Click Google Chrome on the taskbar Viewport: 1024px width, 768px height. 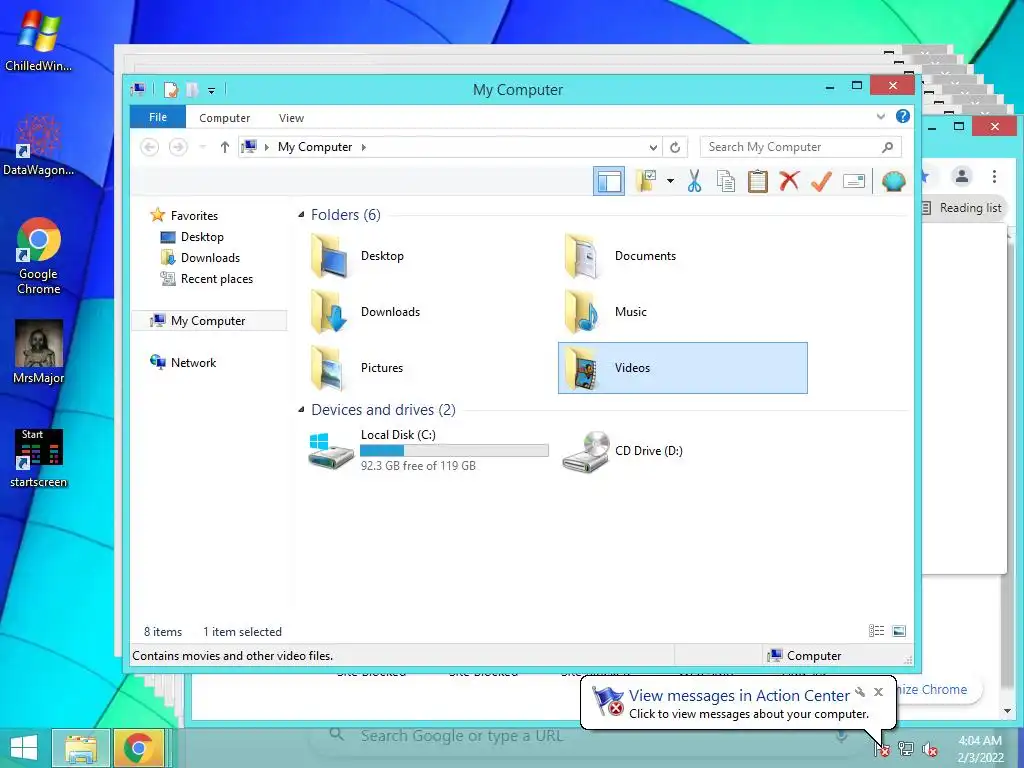138,748
